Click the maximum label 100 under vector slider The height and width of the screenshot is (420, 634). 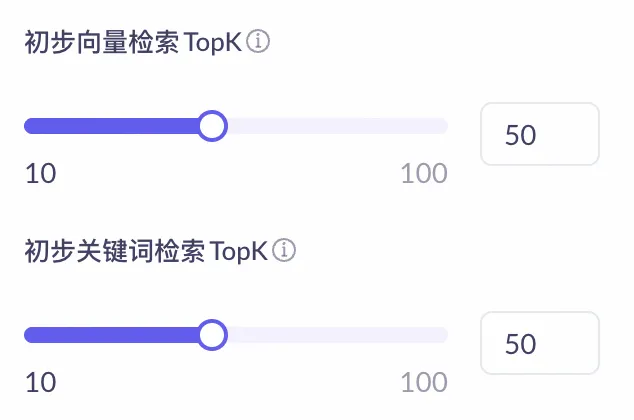[424, 173]
